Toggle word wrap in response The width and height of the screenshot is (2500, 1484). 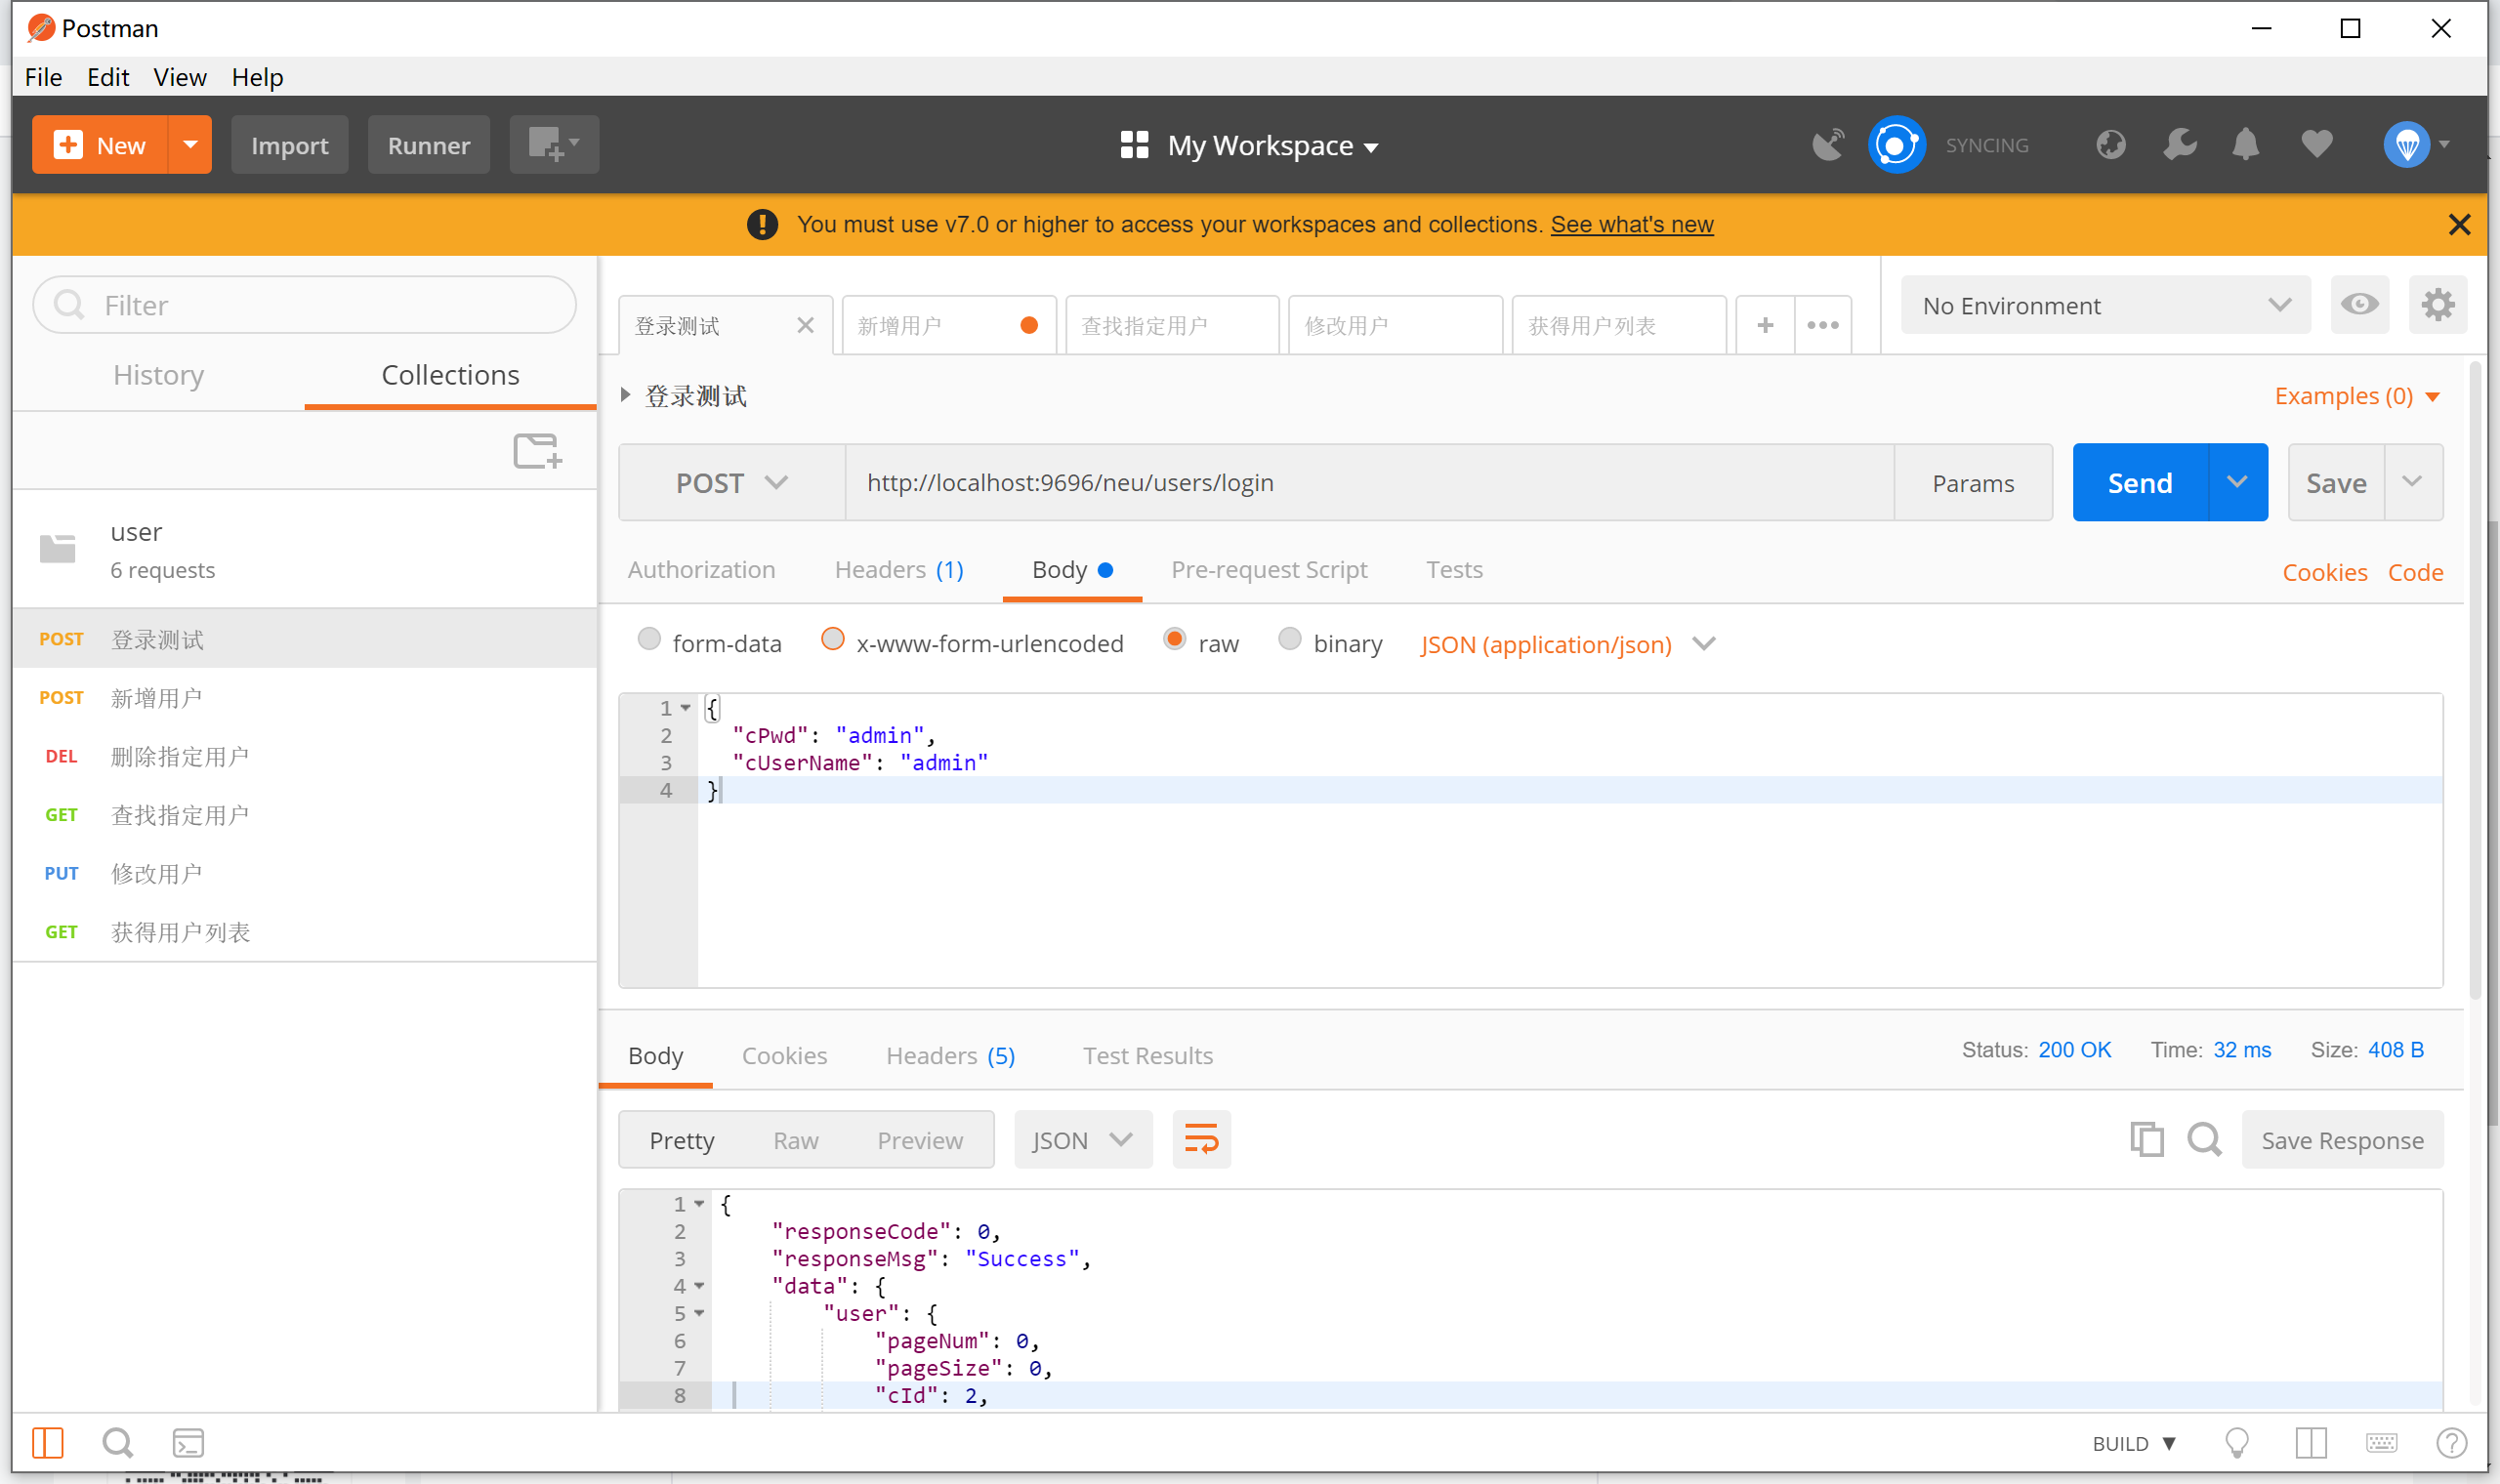[1201, 1139]
